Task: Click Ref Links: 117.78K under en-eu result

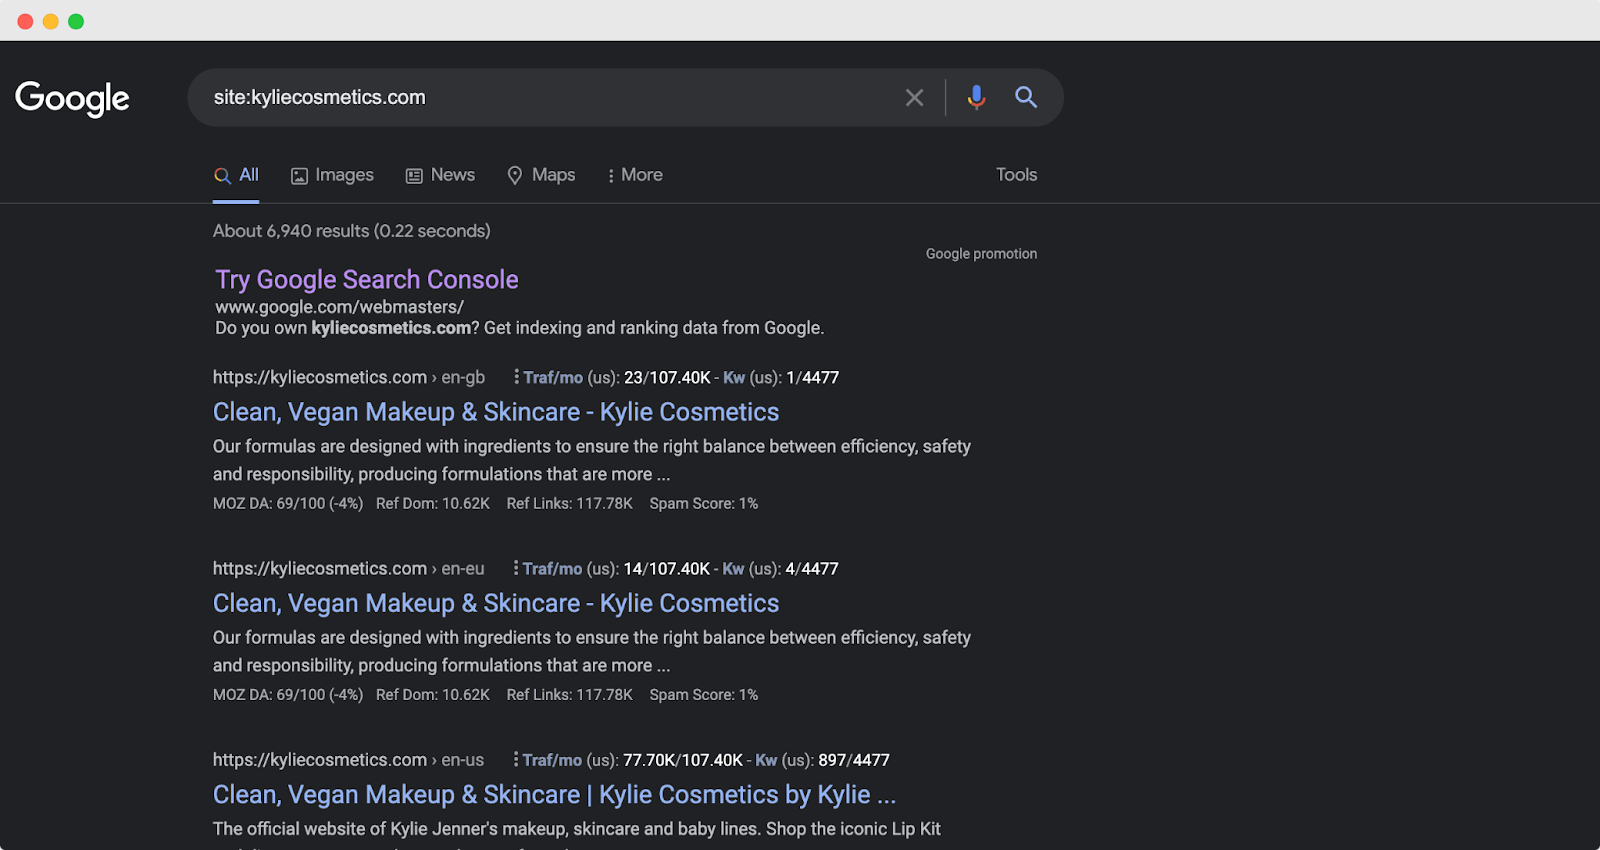Action: (x=570, y=694)
